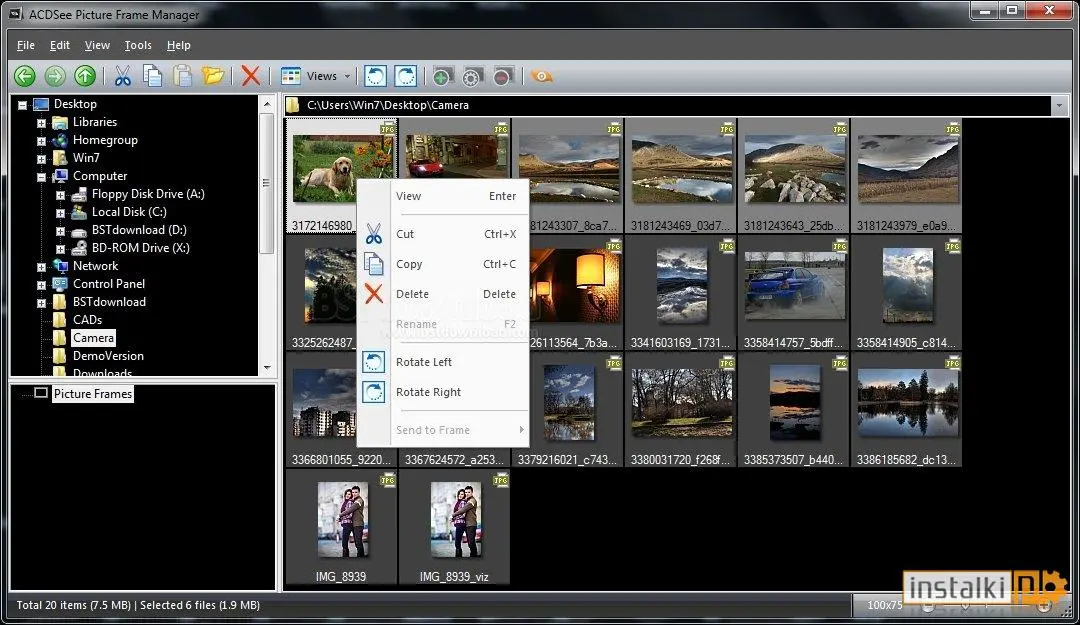Open the File menu
The image size is (1080, 625).
click(x=25, y=45)
